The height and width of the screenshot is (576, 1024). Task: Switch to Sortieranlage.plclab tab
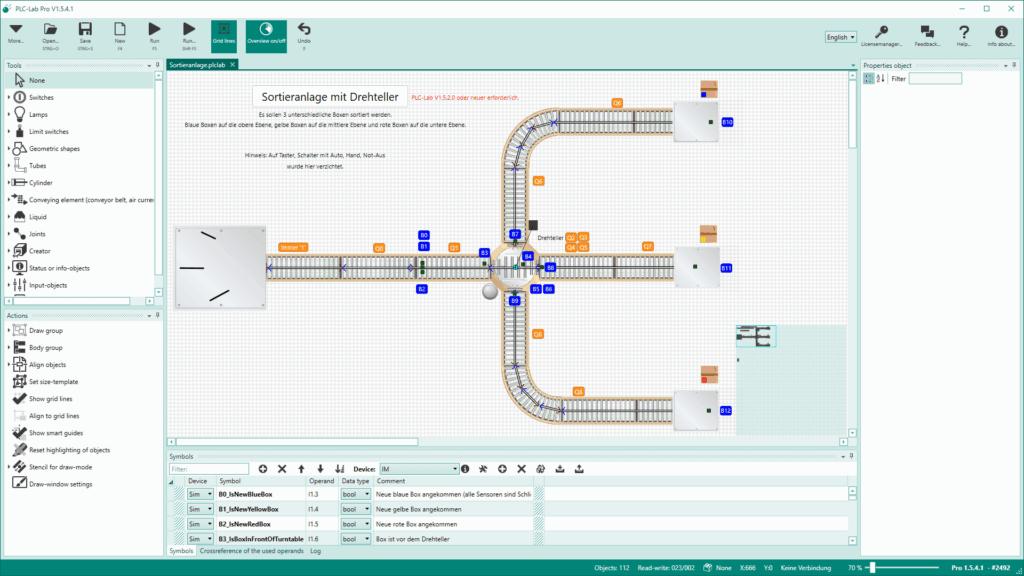pyautogui.click(x=197, y=65)
